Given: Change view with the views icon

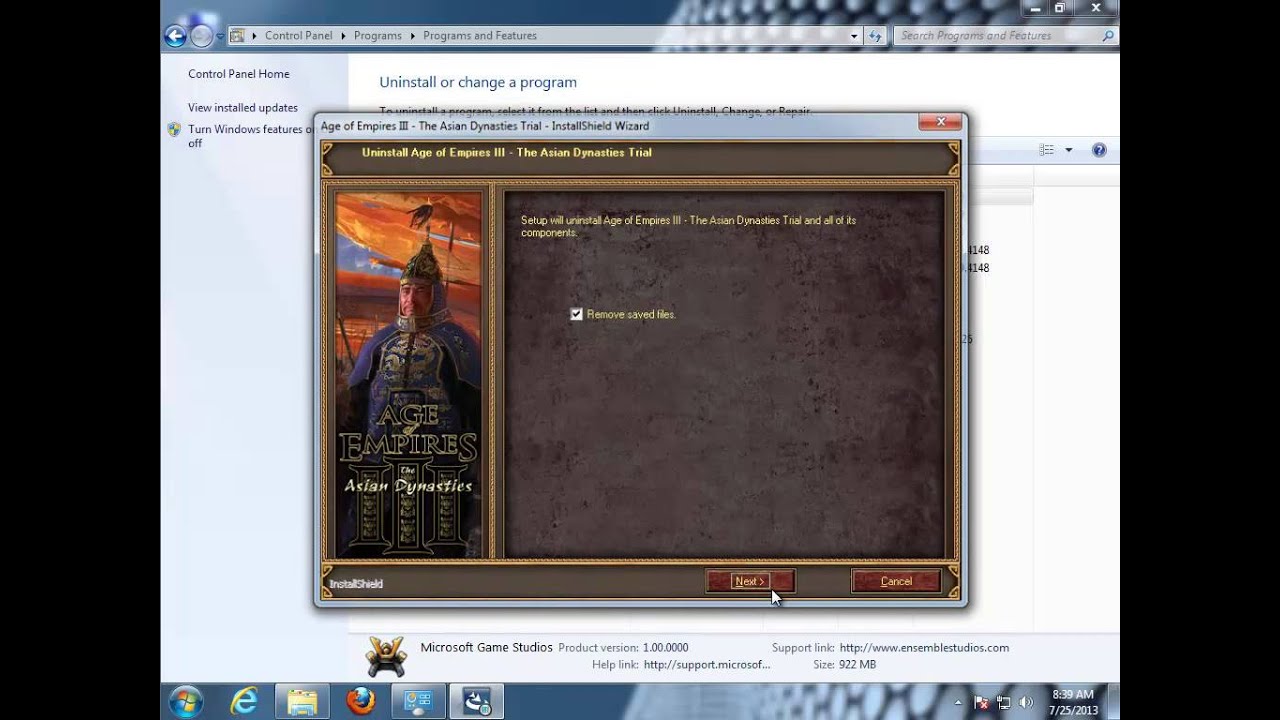Looking at the screenshot, I should (1047, 150).
